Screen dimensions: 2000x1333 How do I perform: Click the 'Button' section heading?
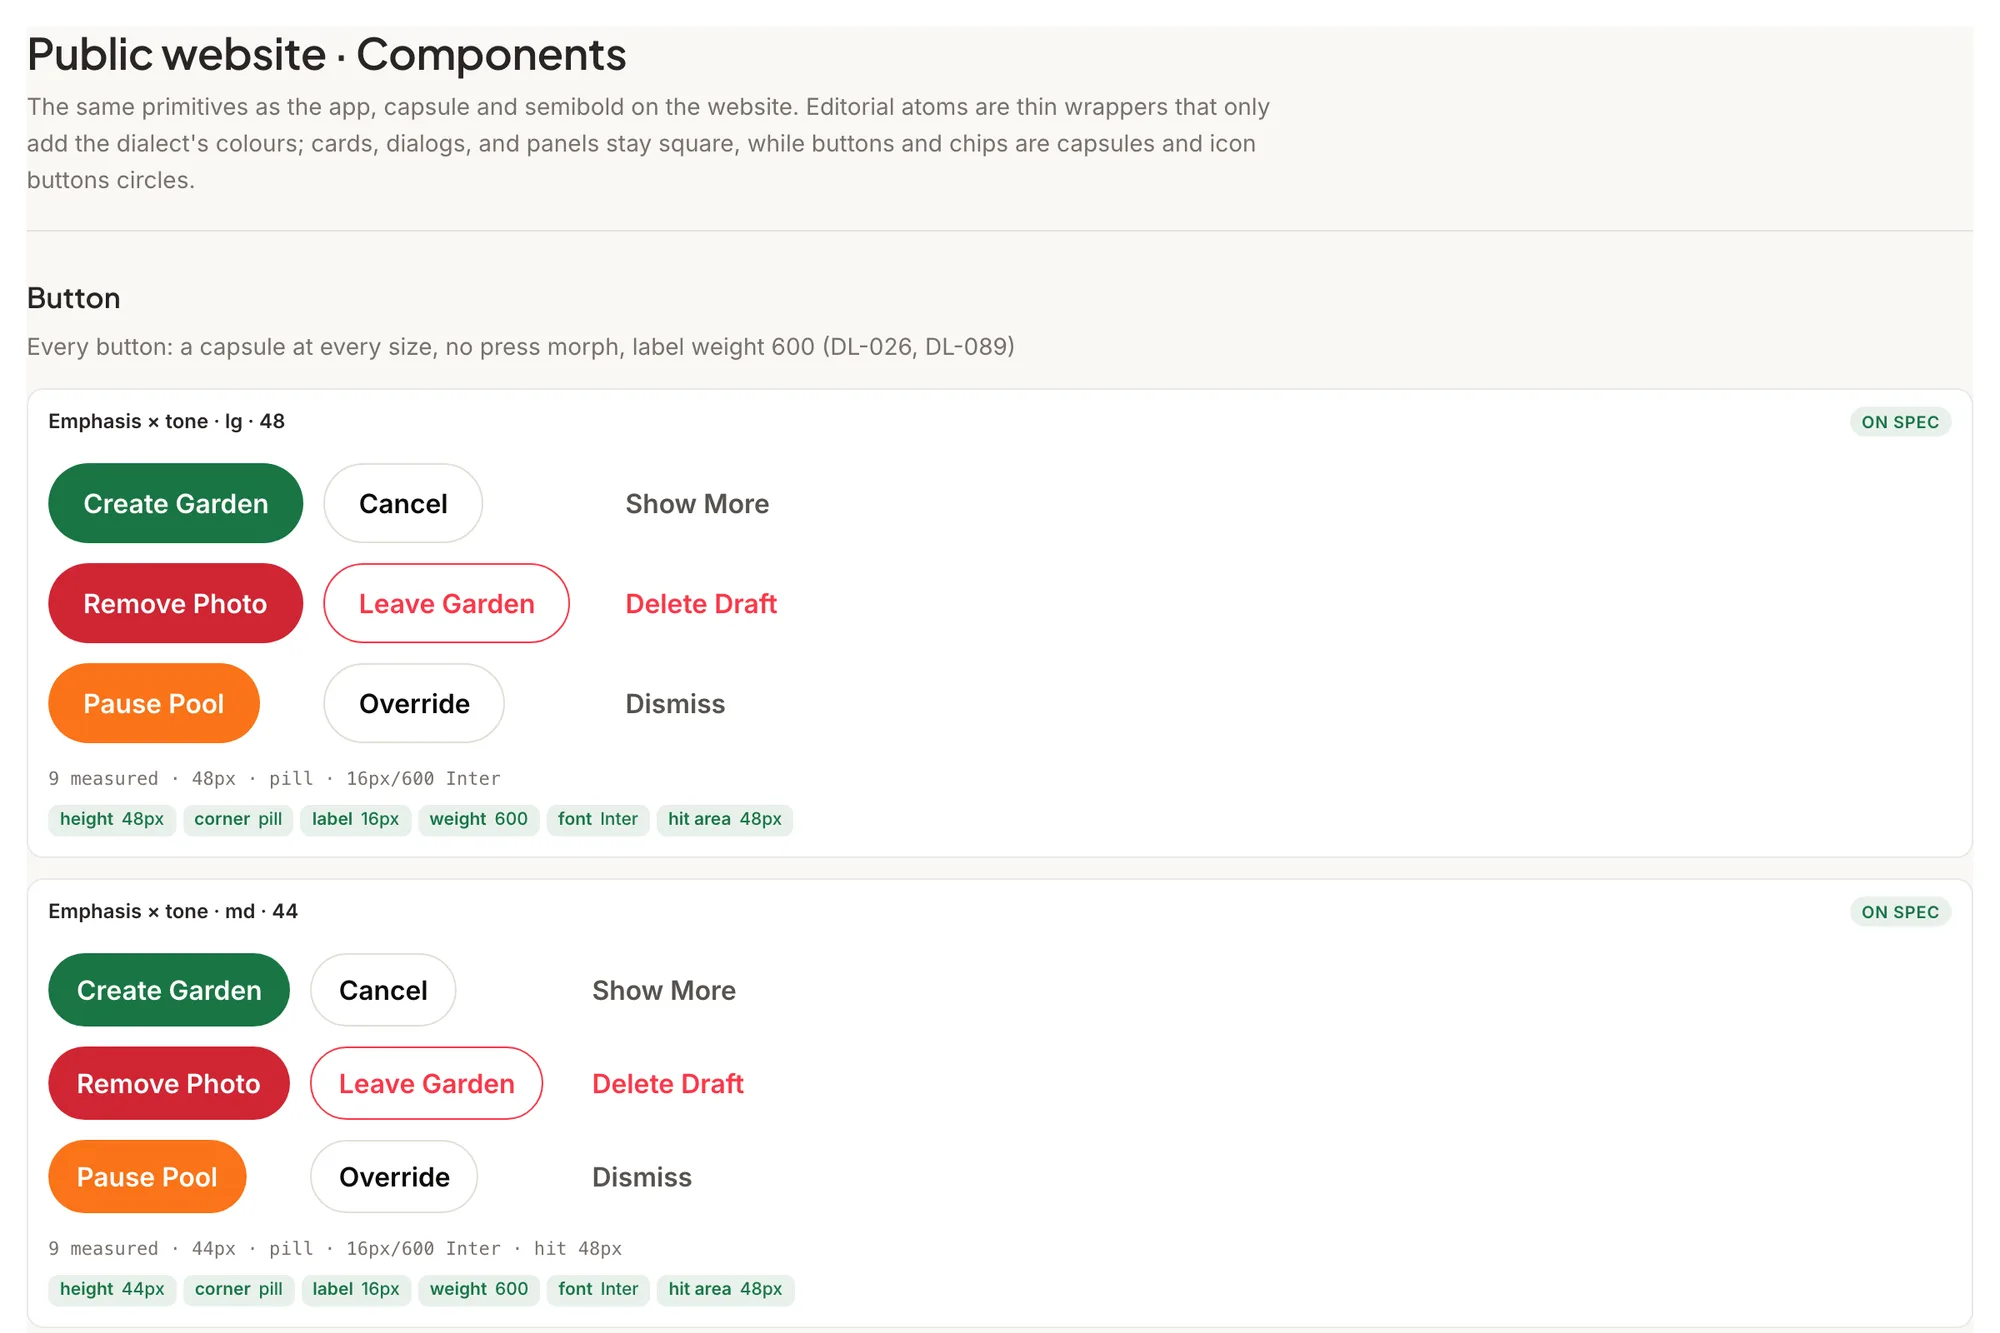74,298
